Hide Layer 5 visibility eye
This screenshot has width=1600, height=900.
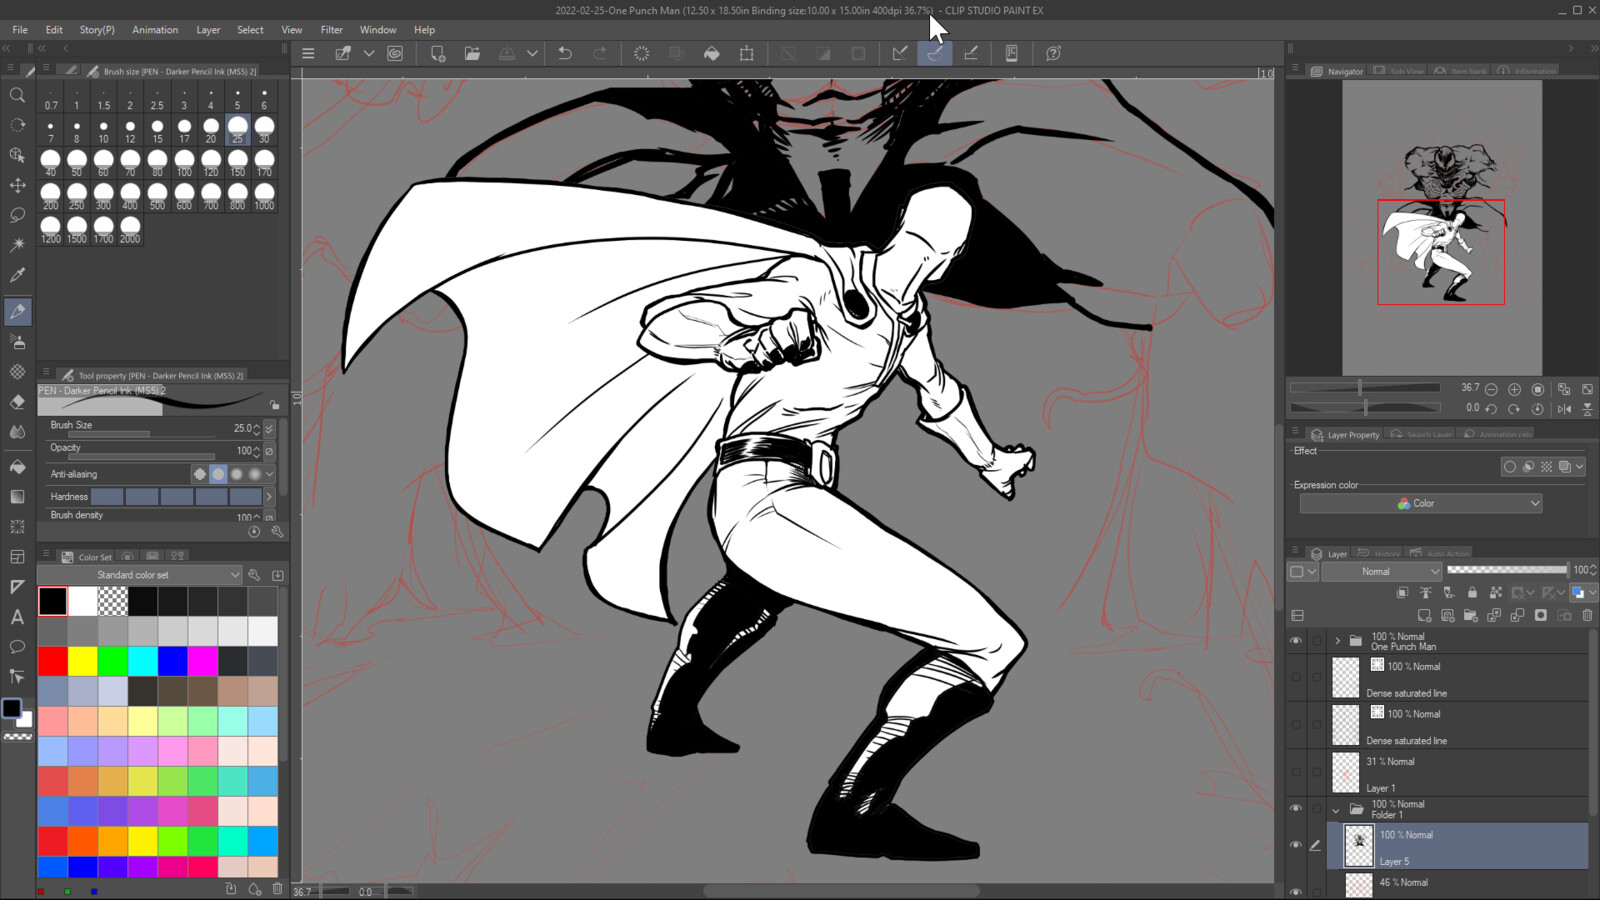tap(1296, 845)
